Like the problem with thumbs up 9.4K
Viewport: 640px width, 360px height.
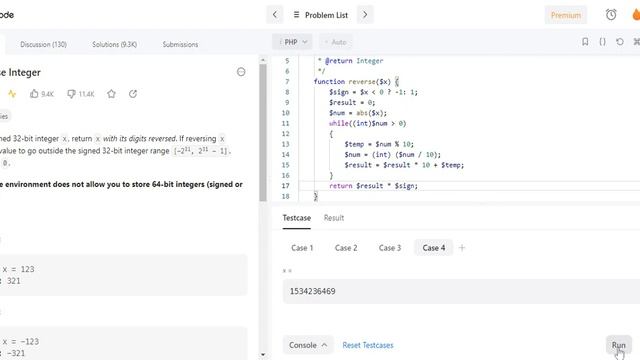coord(42,94)
